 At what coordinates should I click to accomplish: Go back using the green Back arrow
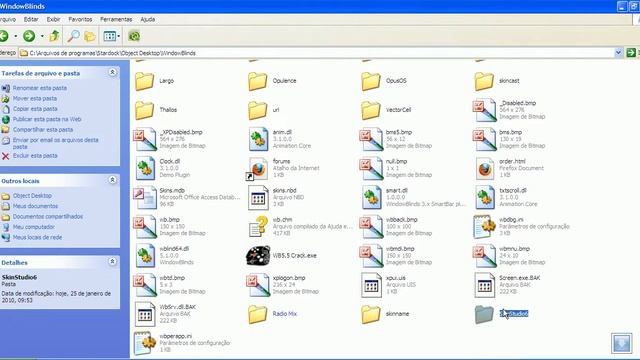coord(4,36)
